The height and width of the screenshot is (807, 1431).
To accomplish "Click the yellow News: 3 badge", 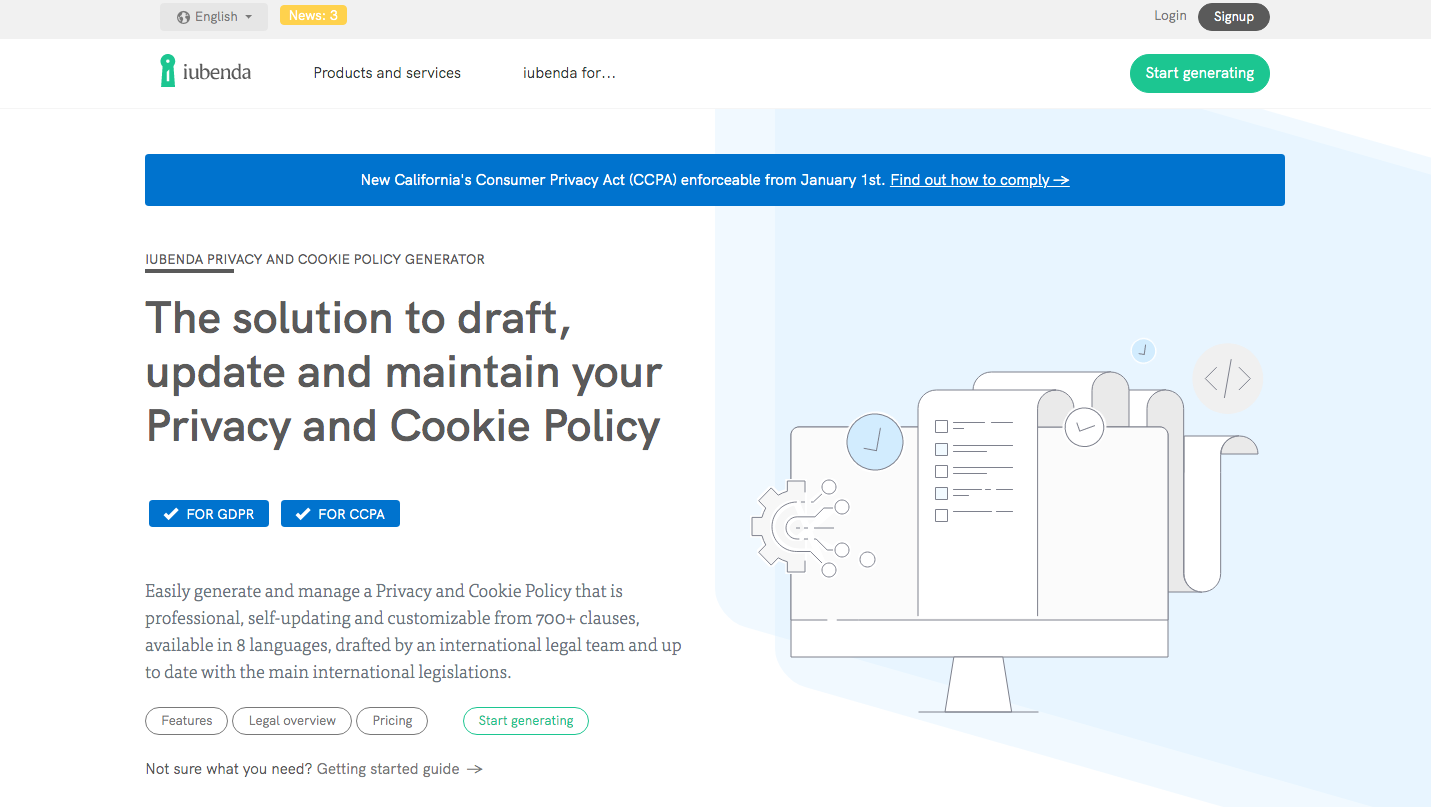I will (313, 15).
